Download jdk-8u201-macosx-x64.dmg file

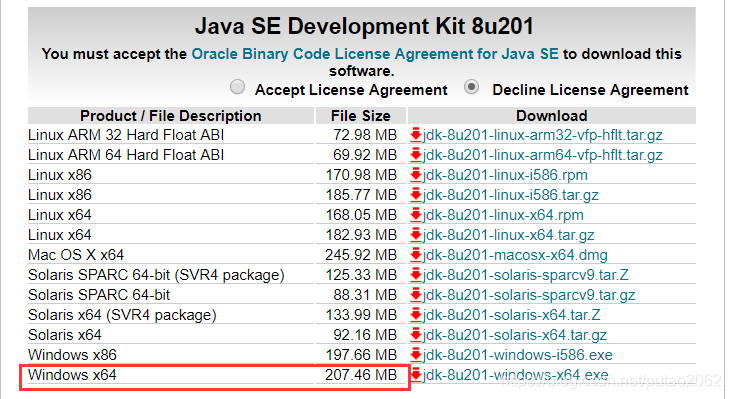point(515,255)
